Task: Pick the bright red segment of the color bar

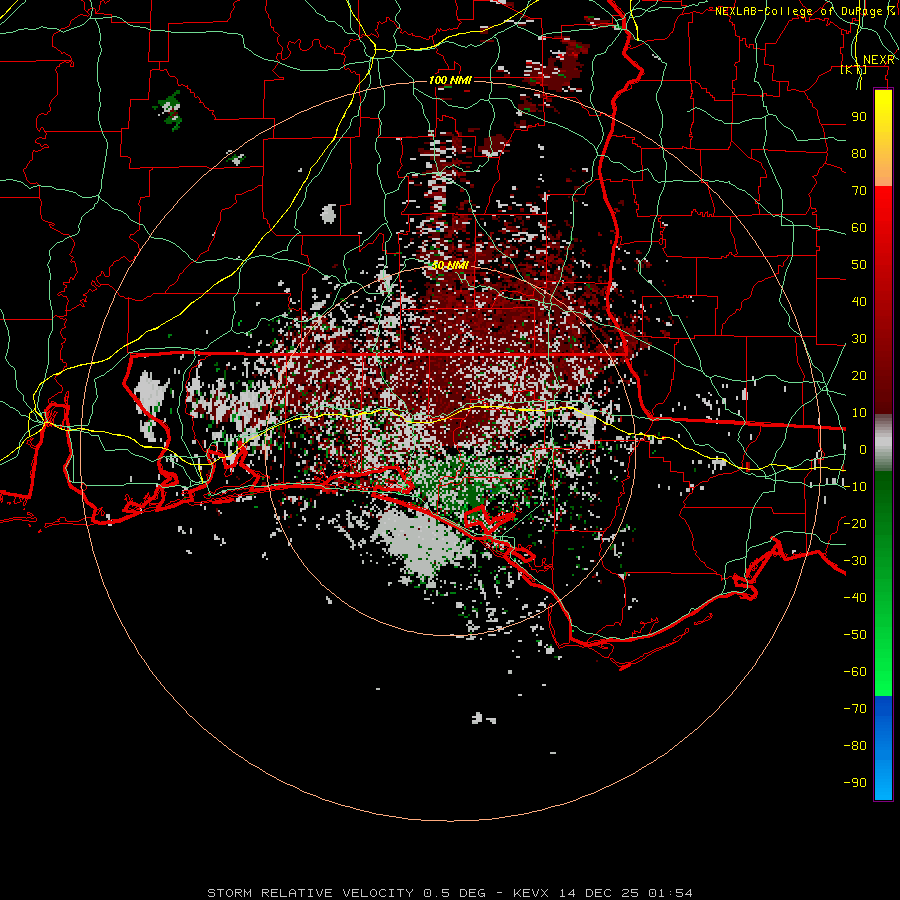Action: click(883, 210)
